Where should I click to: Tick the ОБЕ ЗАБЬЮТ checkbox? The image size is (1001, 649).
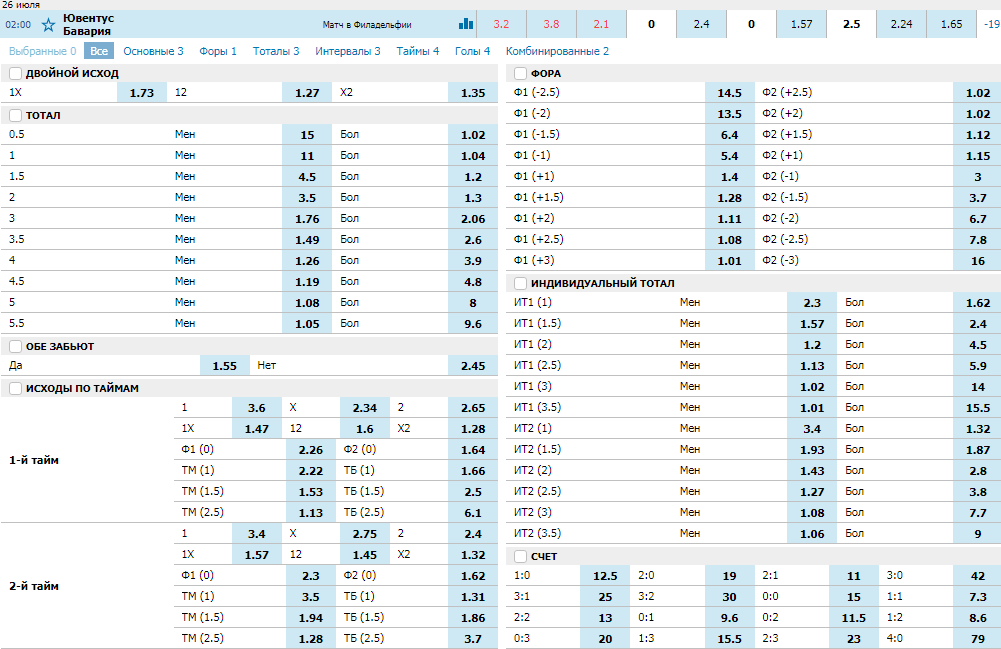15,347
